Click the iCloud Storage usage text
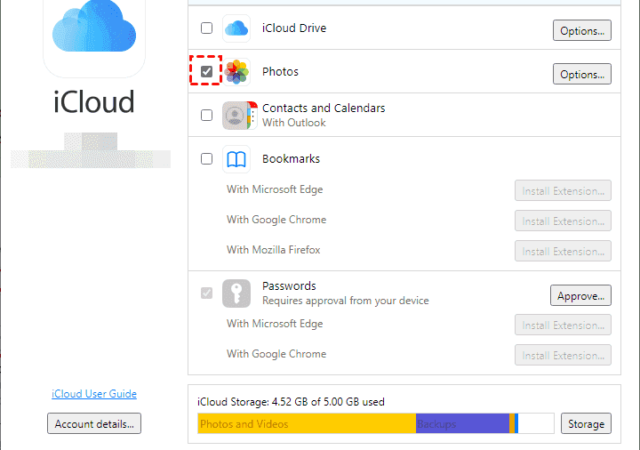 tap(291, 402)
